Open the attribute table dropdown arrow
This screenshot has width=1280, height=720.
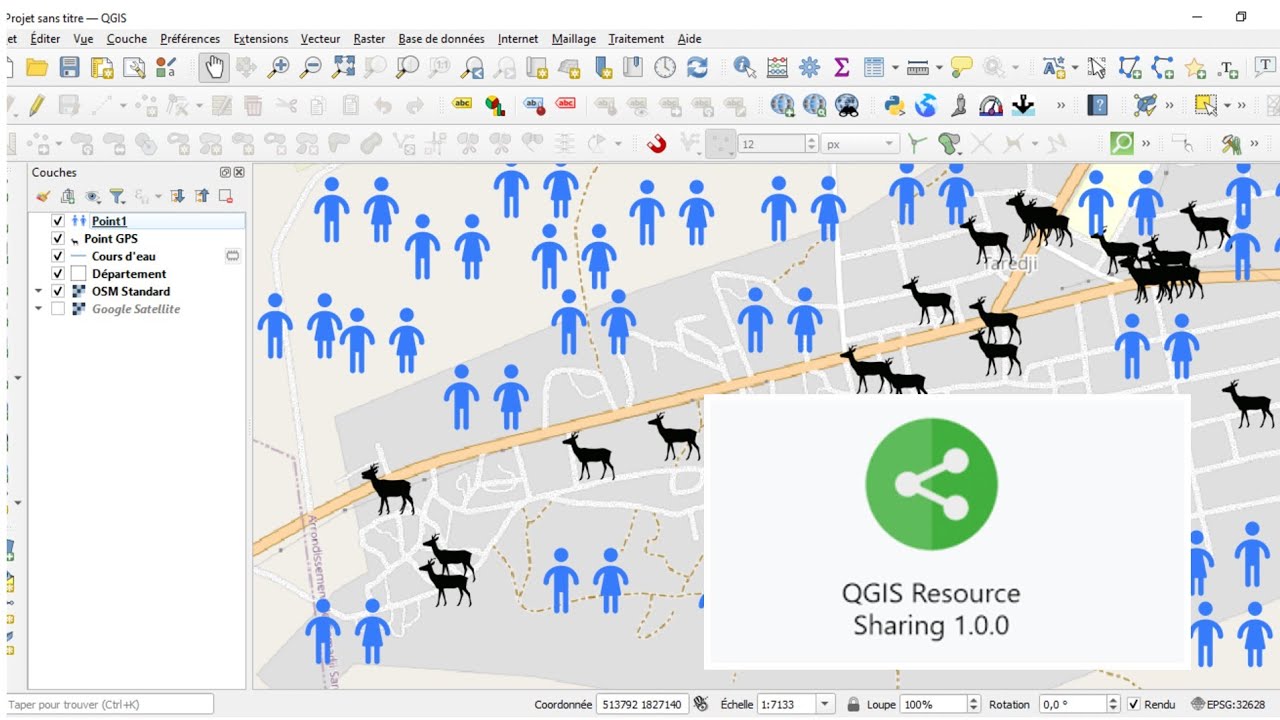(895, 67)
